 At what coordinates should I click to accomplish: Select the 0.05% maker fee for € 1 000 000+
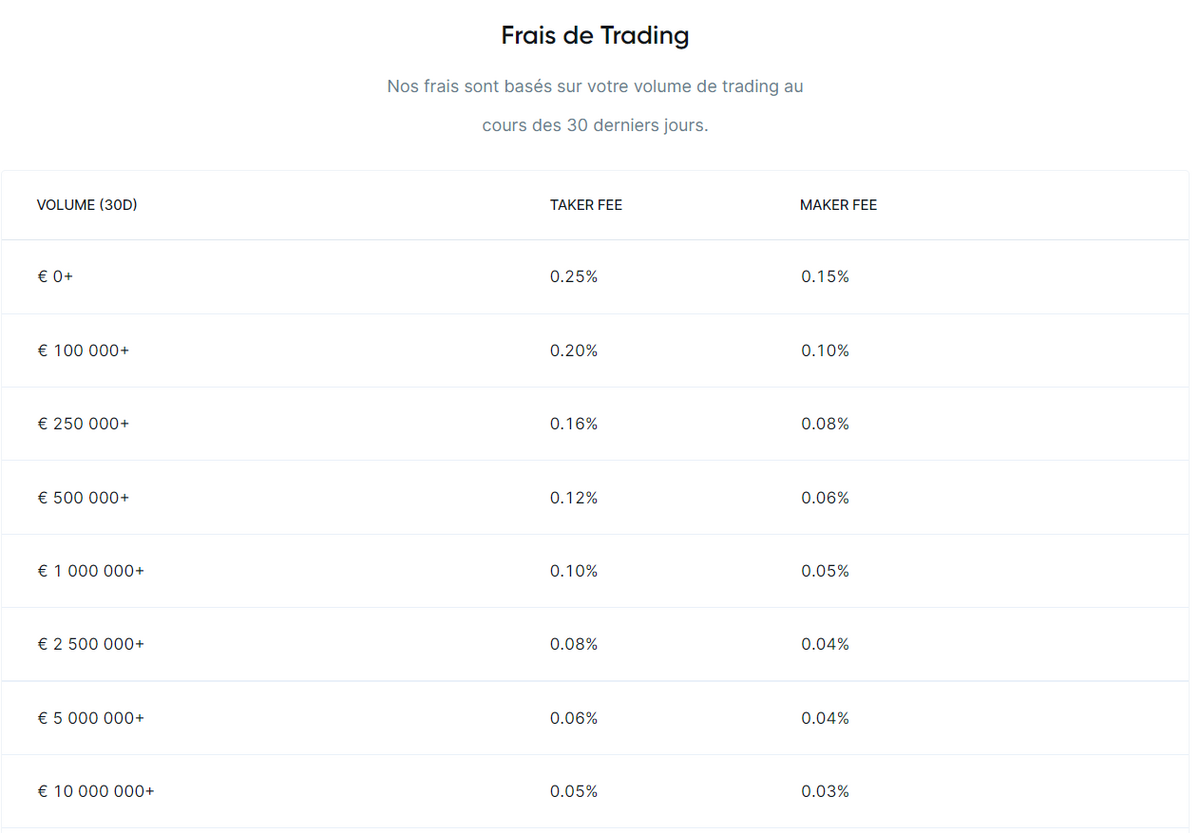pos(825,571)
